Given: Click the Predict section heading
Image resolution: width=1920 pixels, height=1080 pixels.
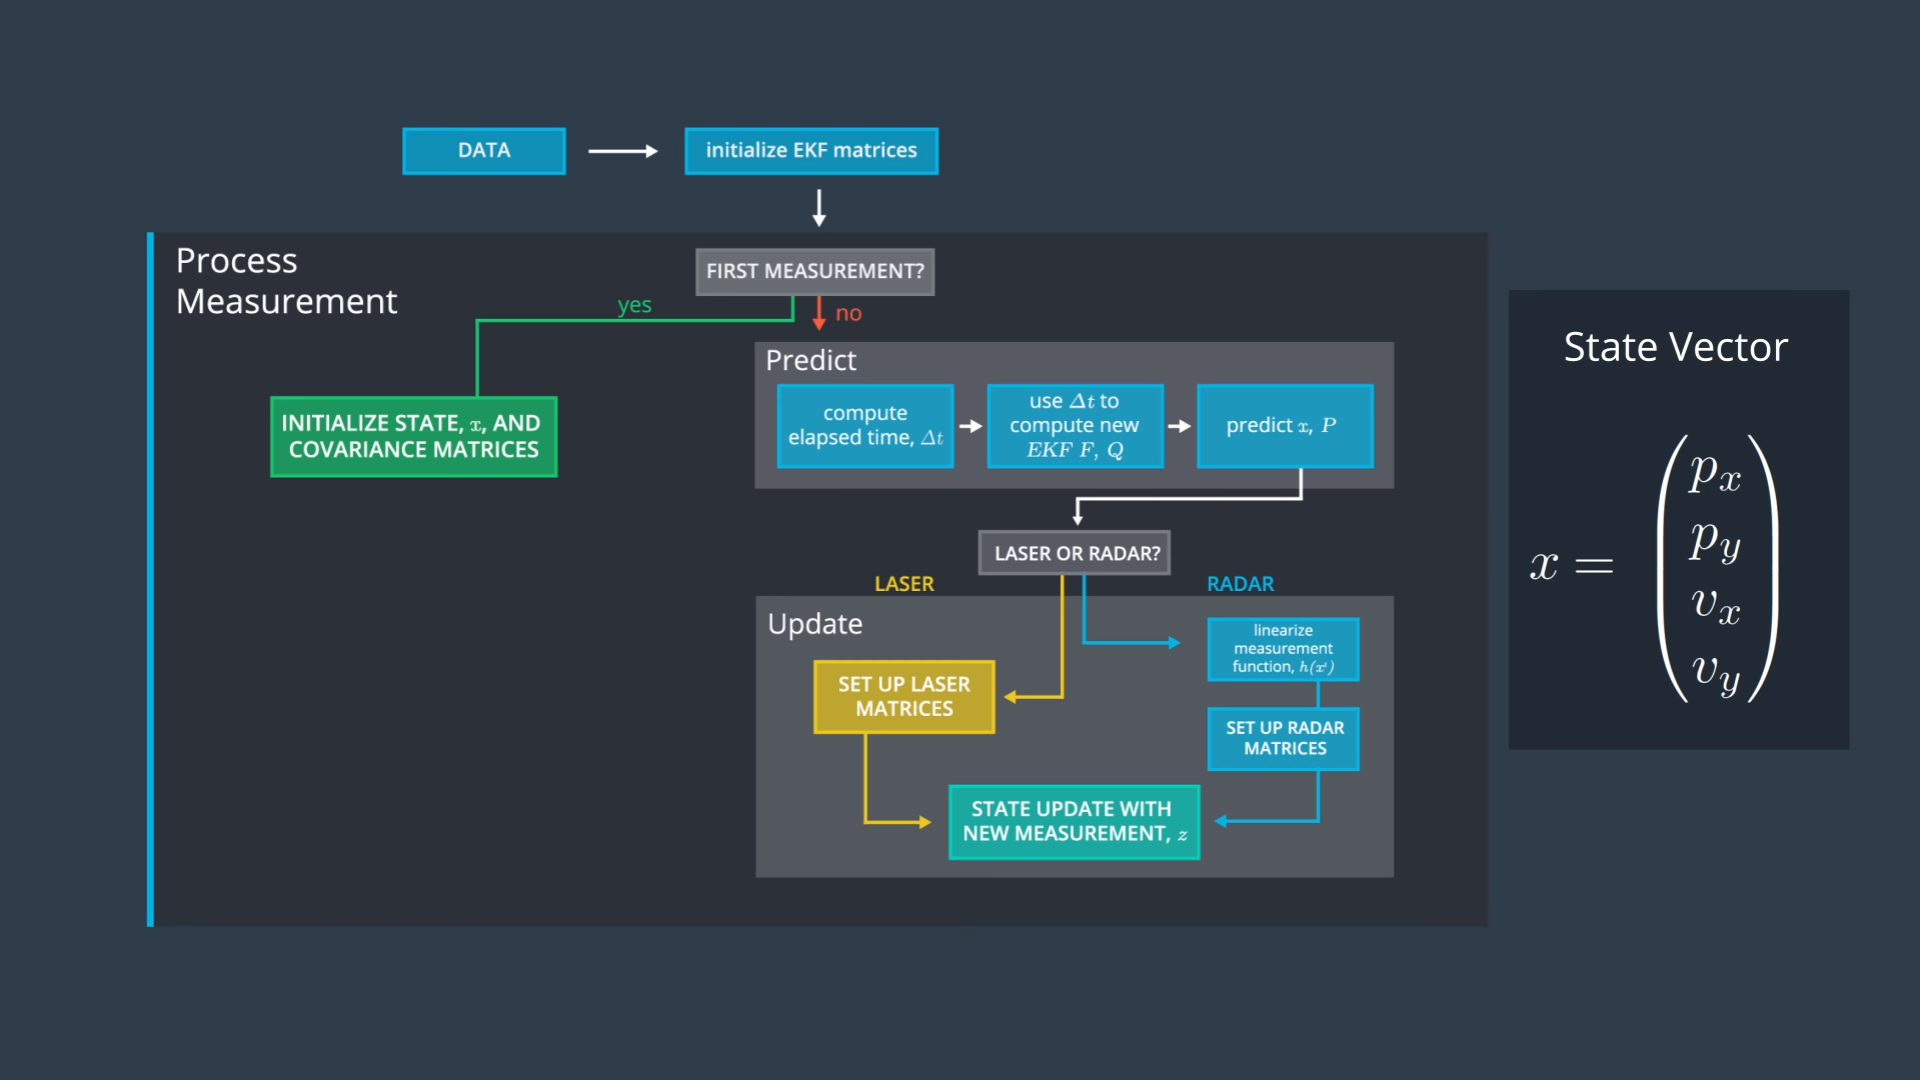Looking at the screenshot, I should [811, 360].
